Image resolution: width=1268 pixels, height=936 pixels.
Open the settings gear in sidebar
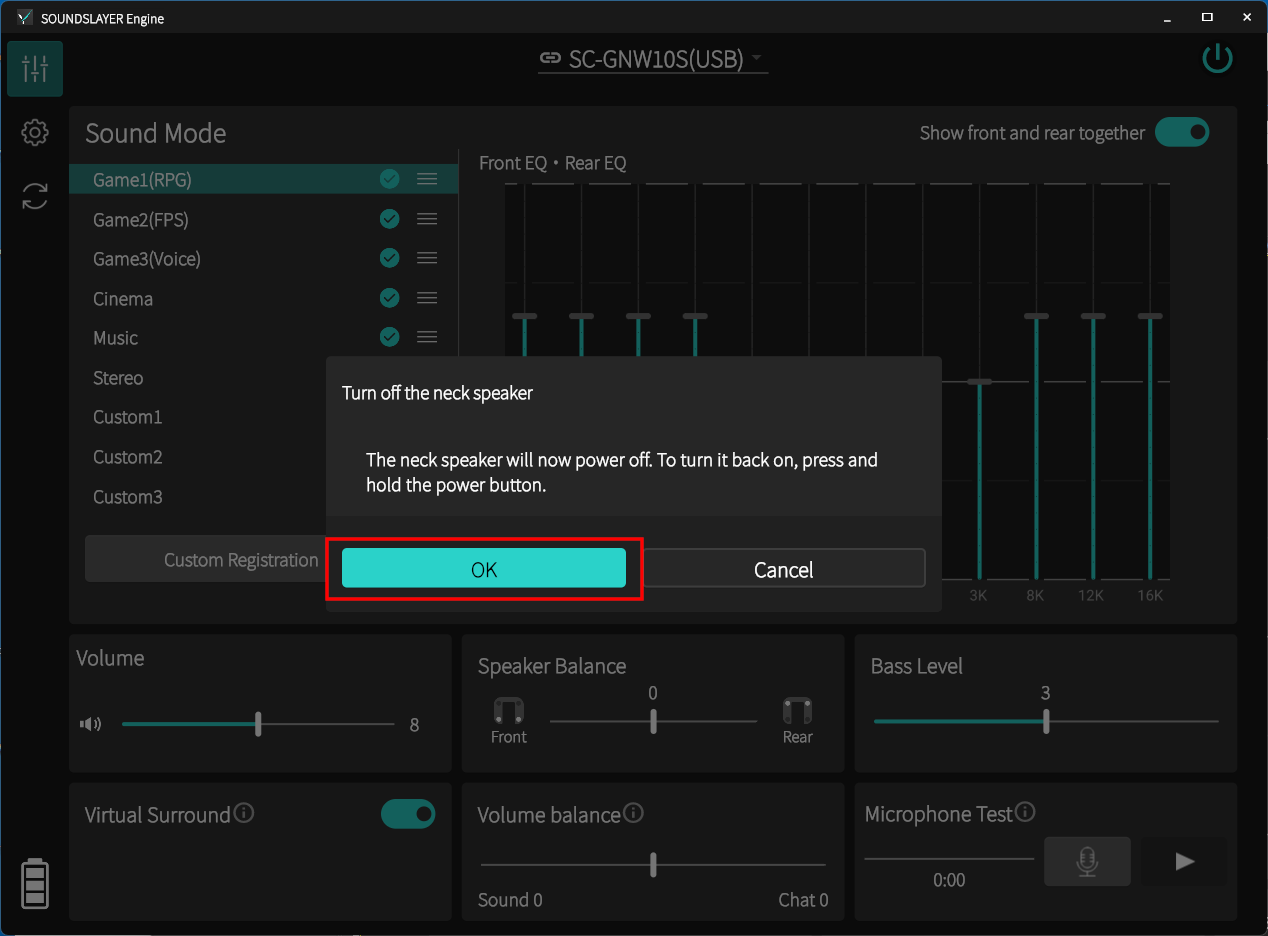35,132
